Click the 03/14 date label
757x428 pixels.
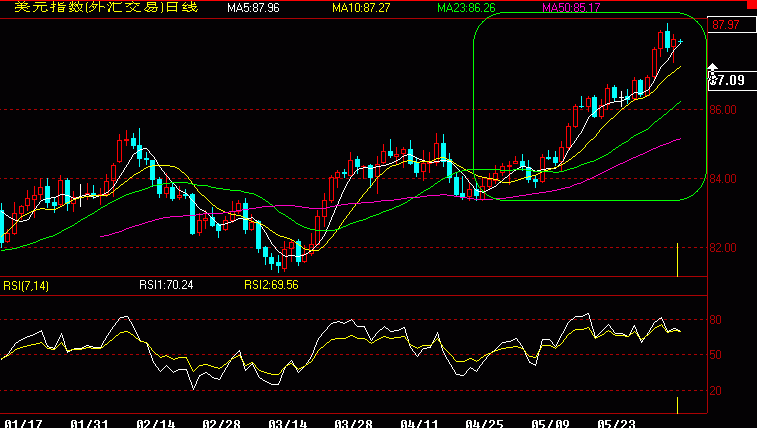pos(287,424)
